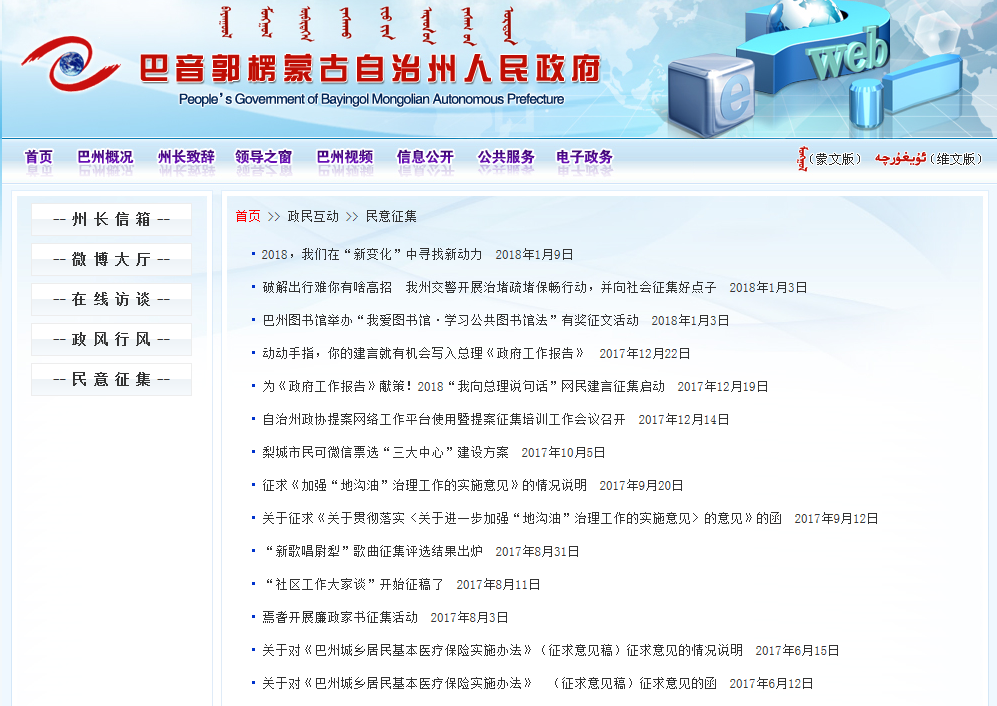Switch to Mongolian version (蒙文版)

click(x=836, y=159)
